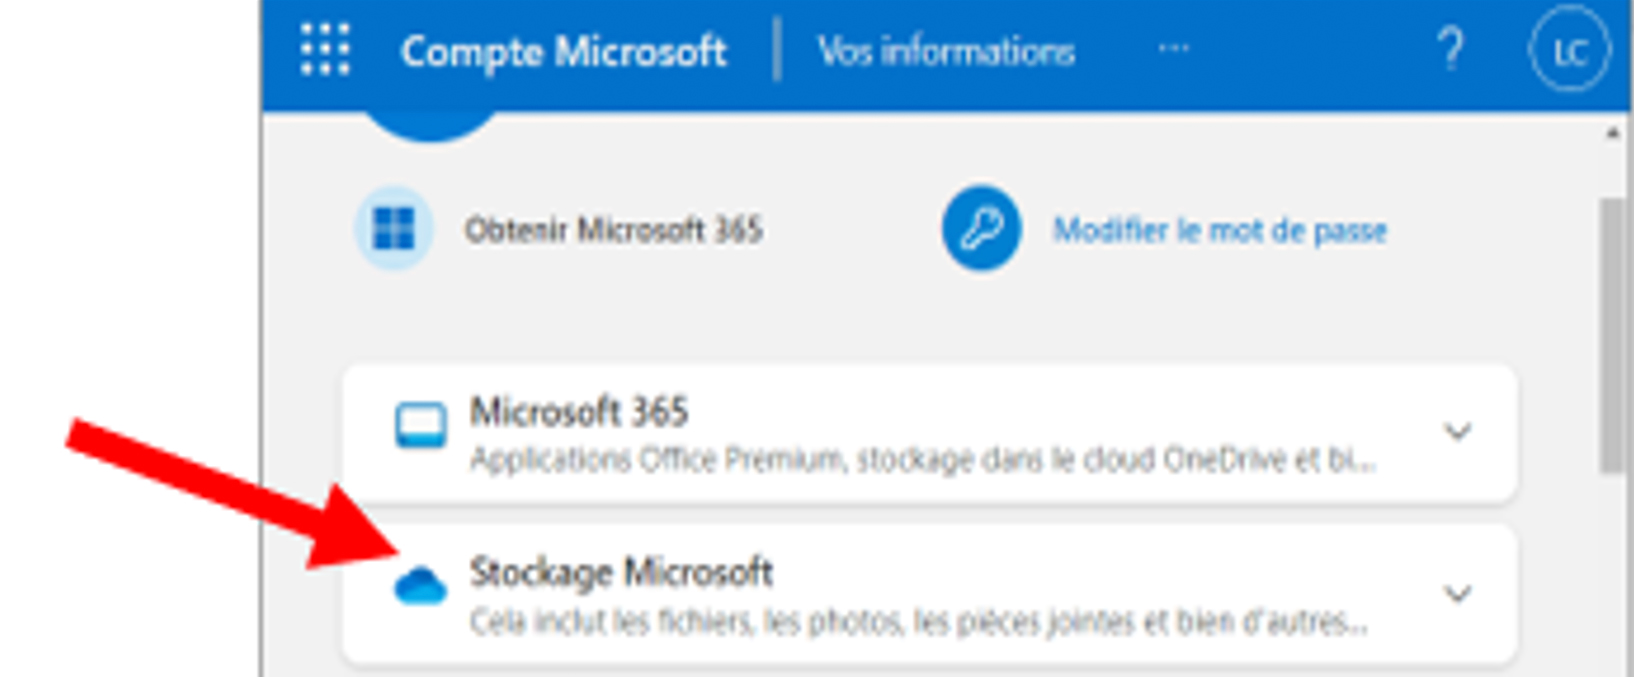This screenshot has width=1634, height=677.
Task: Click the scrollbar up arrow
Action: 1612,133
